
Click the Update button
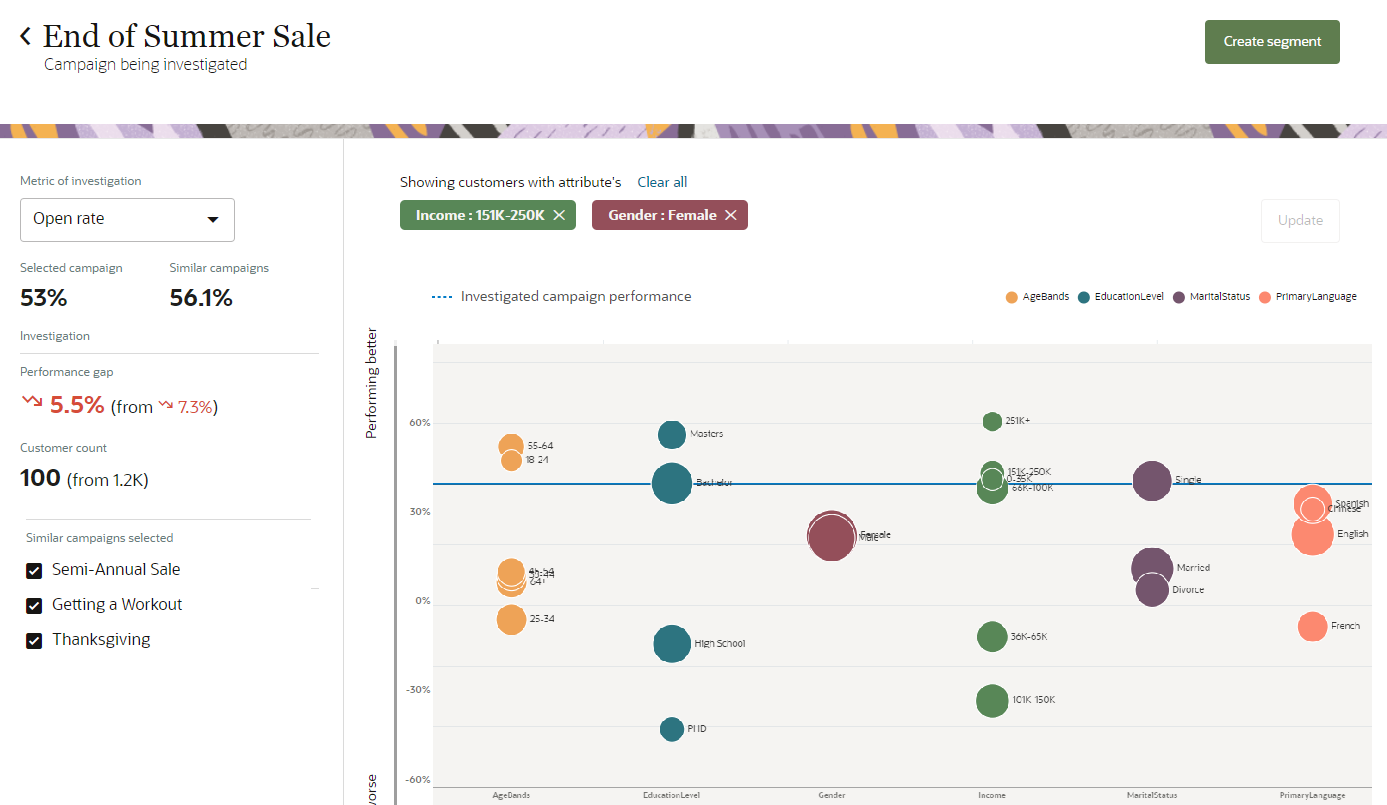(1300, 220)
